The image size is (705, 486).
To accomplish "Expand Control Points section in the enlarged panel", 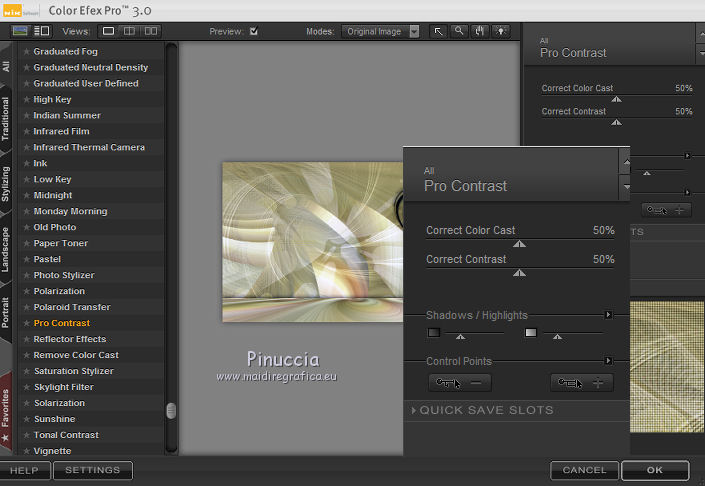I will (x=608, y=361).
